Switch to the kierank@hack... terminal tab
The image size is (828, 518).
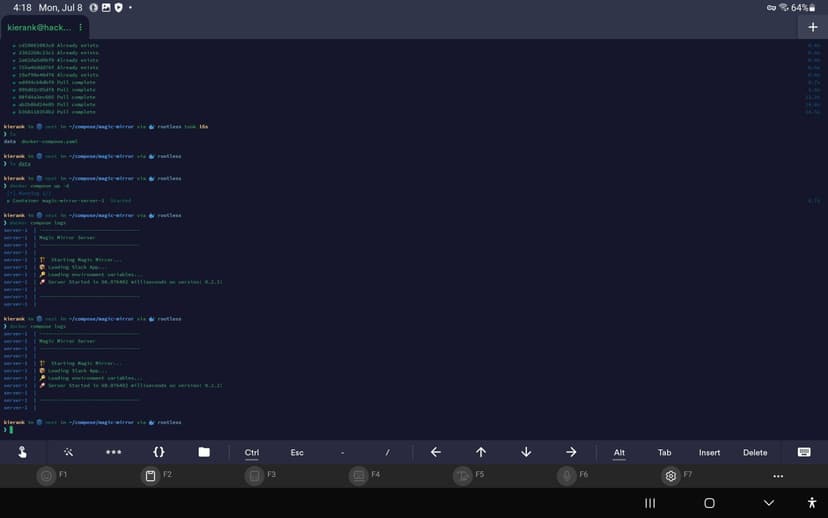[x=40, y=27]
